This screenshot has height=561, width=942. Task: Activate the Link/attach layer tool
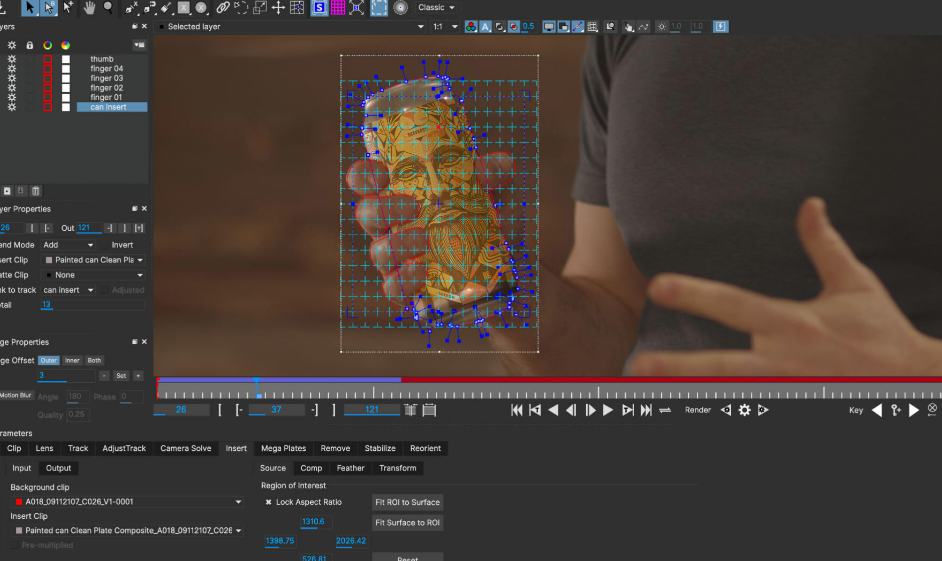pyautogui.click(x=222, y=8)
